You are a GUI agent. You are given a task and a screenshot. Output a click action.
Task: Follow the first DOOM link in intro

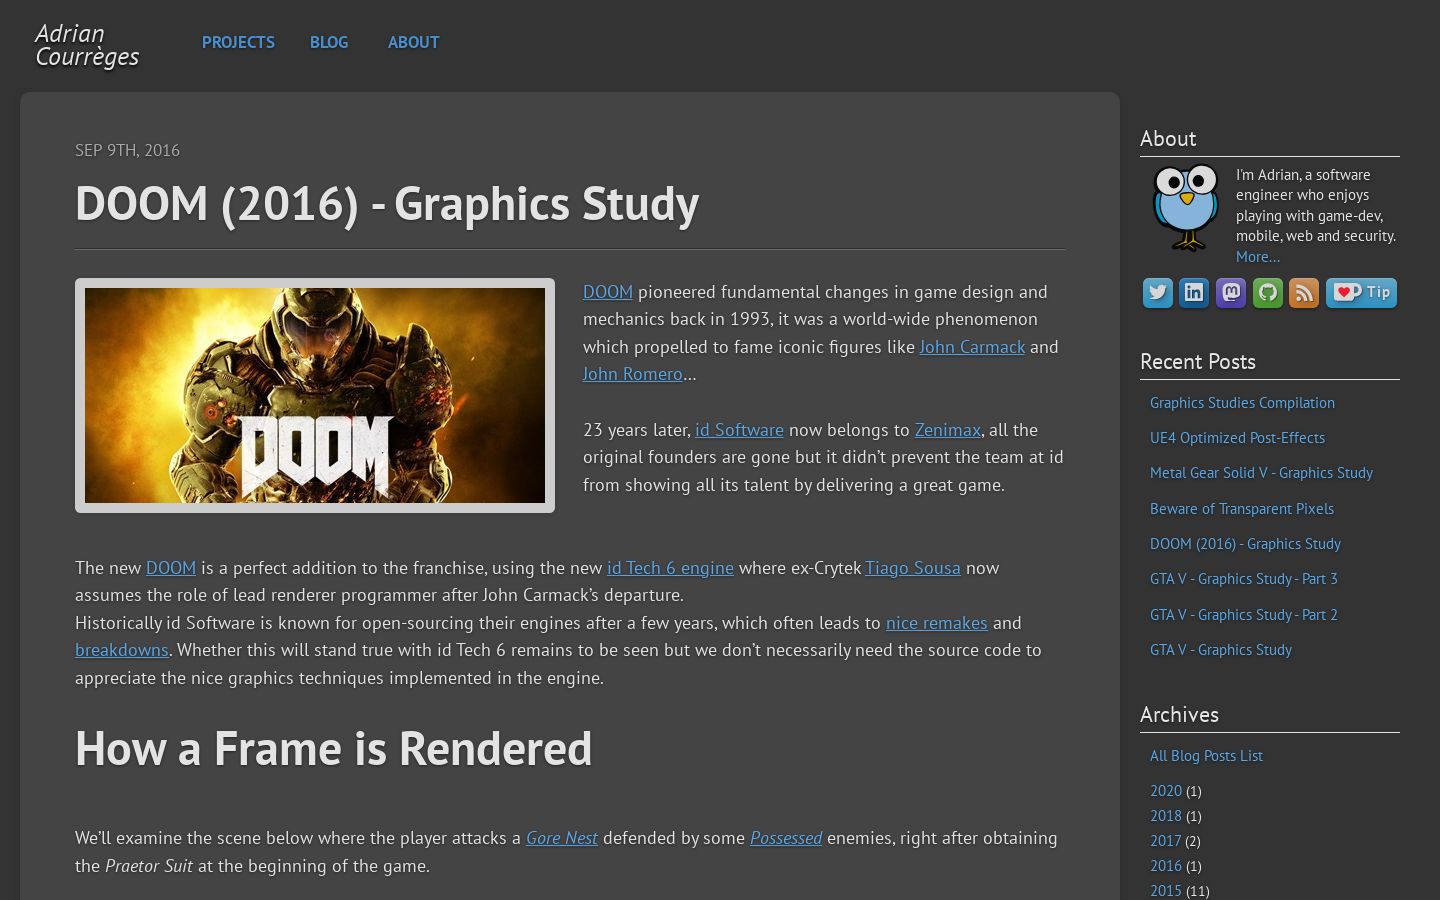coord(608,292)
